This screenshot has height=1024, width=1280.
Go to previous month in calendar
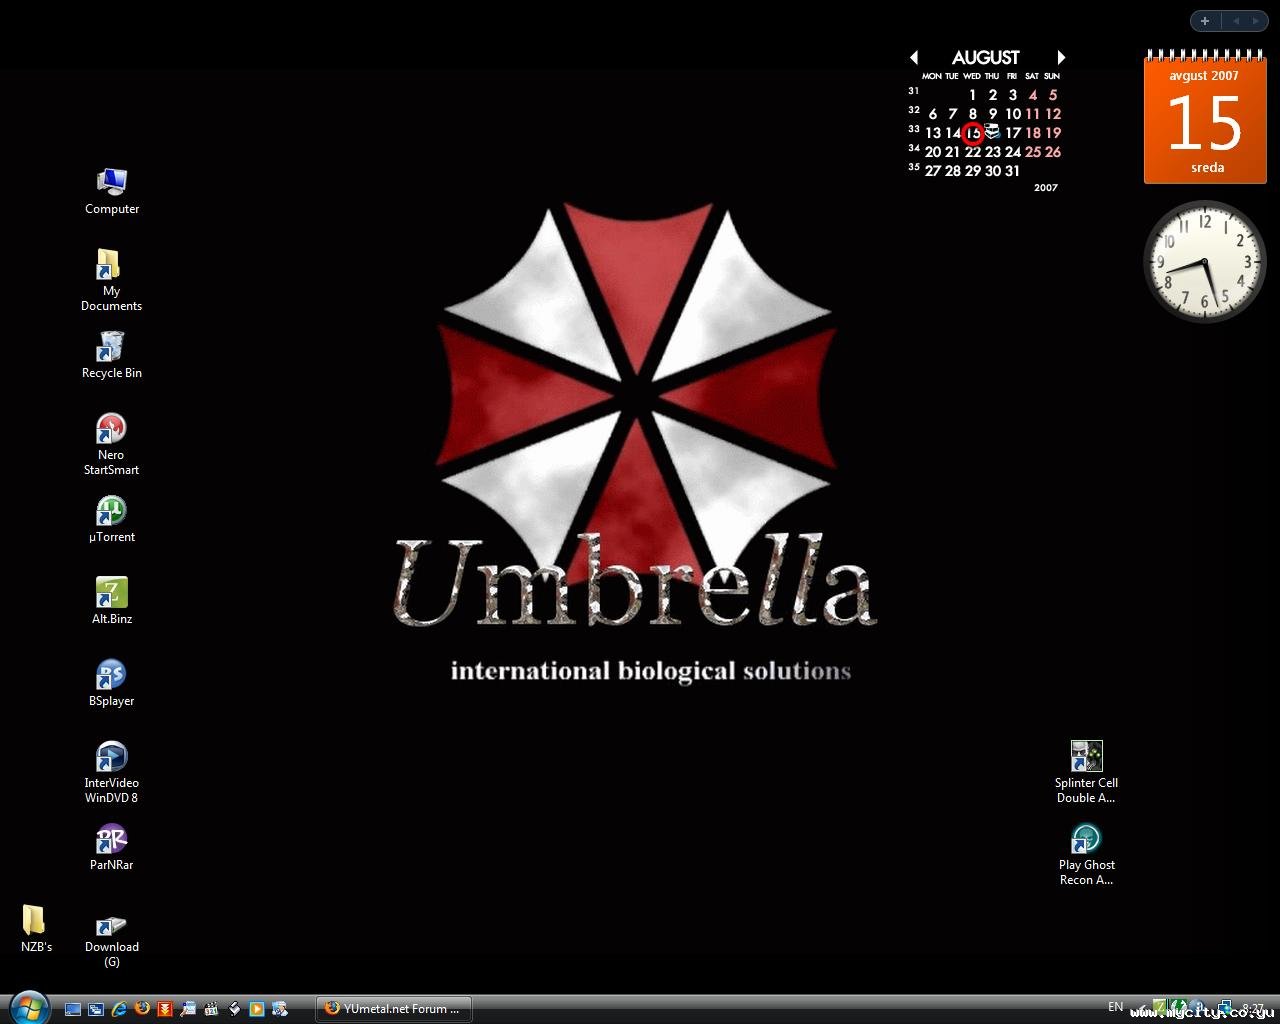tap(914, 58)
